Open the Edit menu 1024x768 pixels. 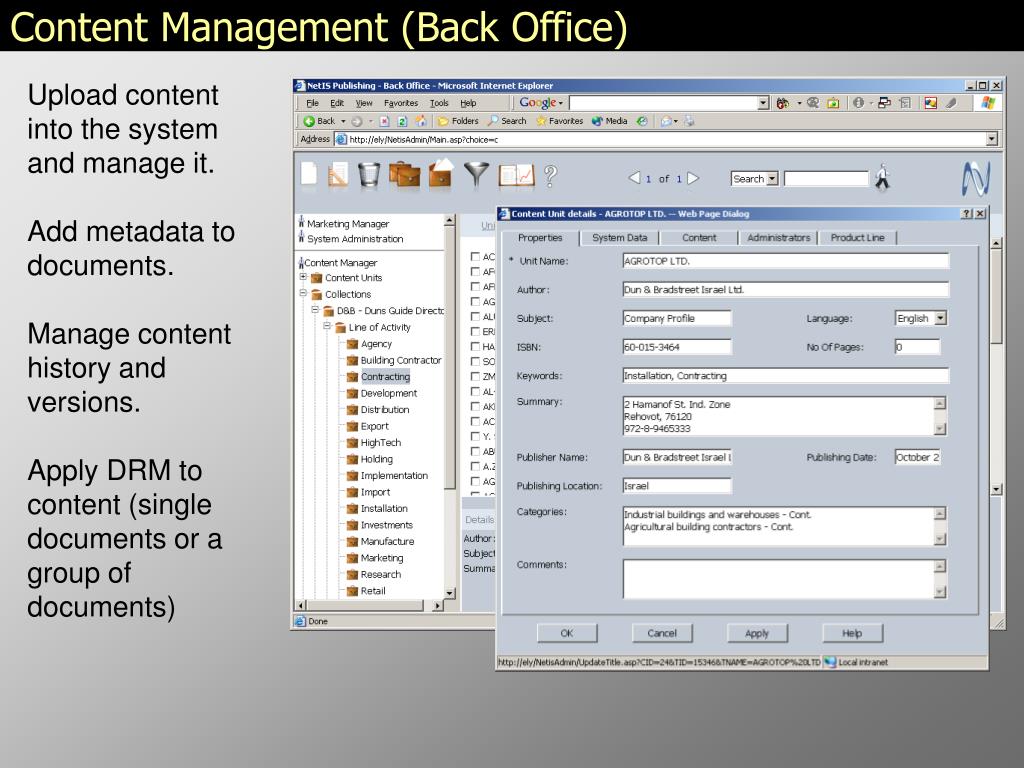coord(337,103)
